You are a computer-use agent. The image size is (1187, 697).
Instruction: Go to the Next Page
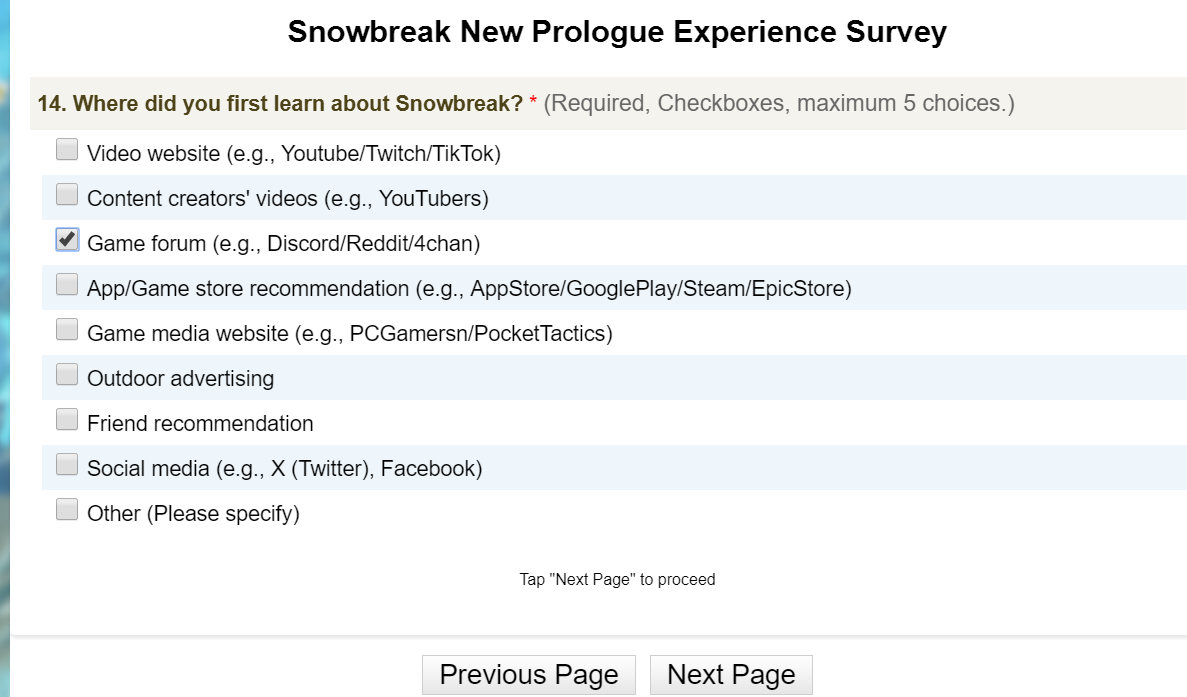click(731, 674)
